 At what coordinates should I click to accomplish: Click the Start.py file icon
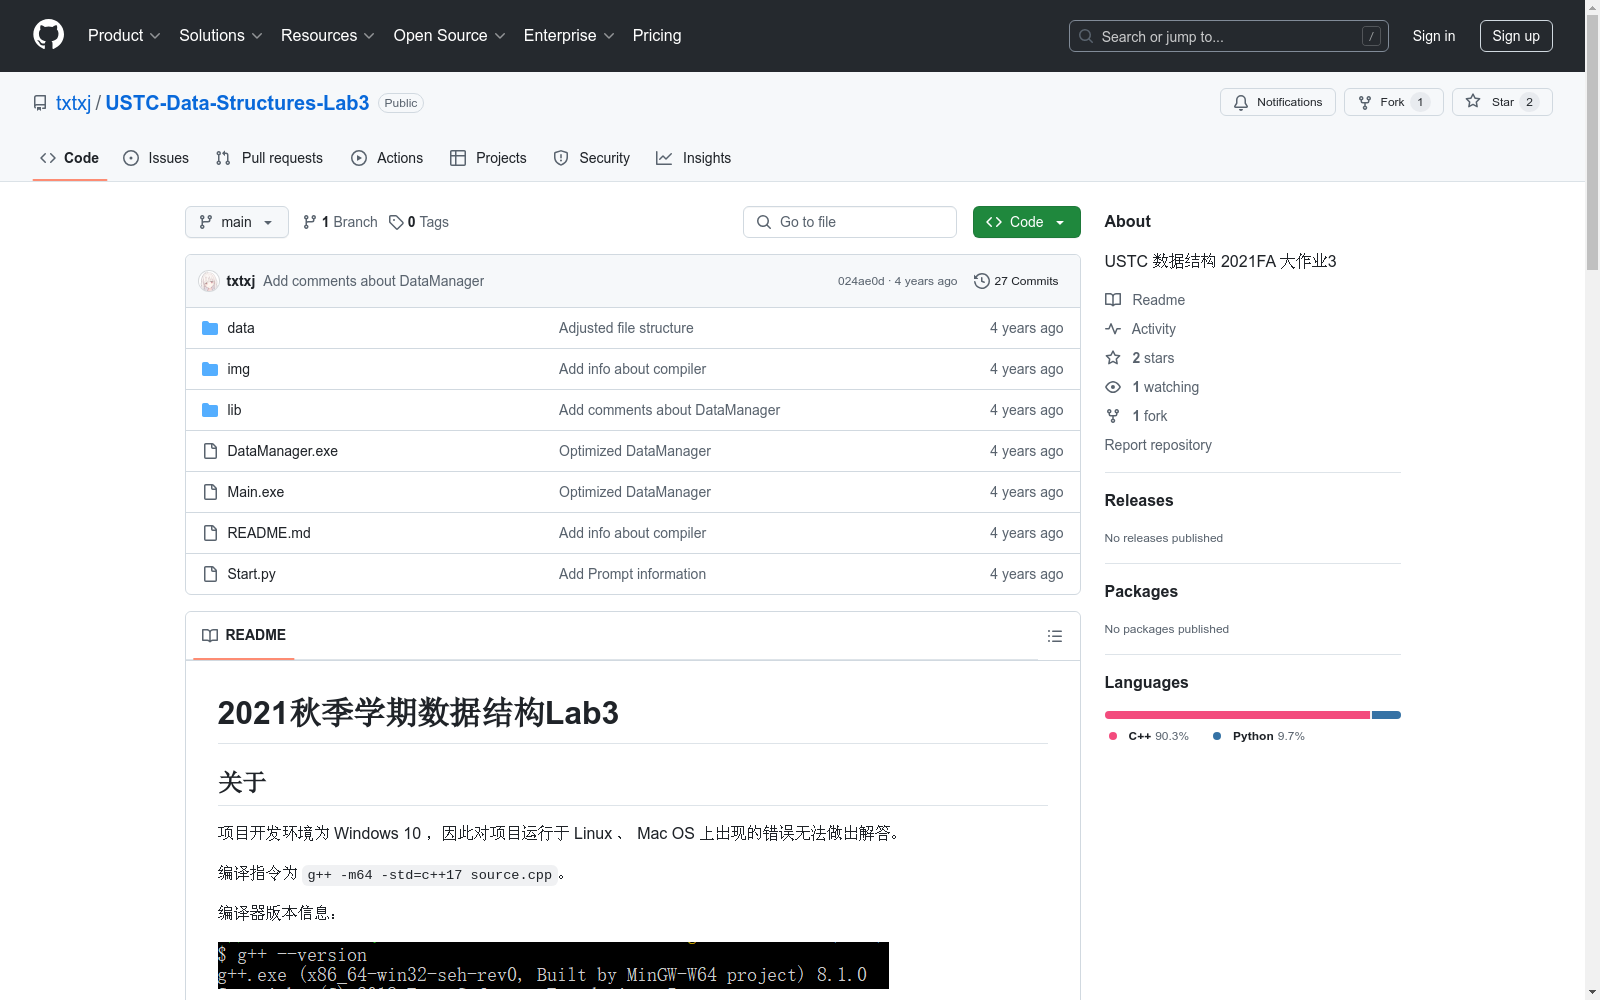tap(210, 574)
